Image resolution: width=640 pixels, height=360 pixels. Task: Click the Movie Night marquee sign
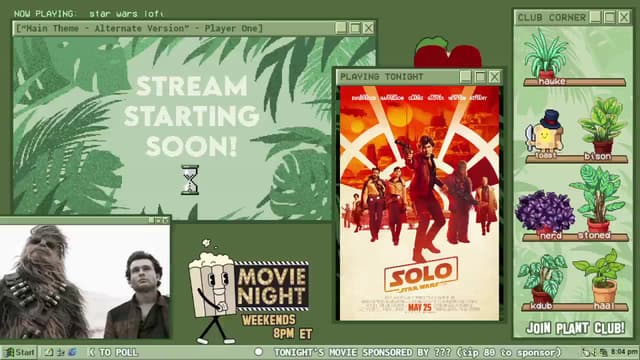click(271, 287)
